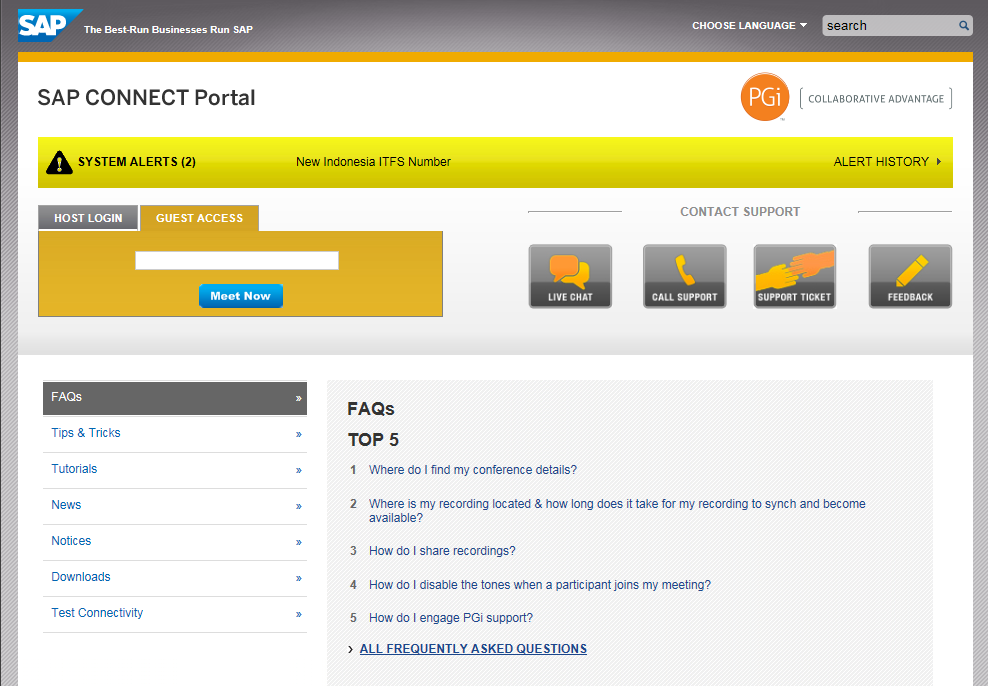
Task: Open the Choose Language dropdown
Action: point(749,26)
